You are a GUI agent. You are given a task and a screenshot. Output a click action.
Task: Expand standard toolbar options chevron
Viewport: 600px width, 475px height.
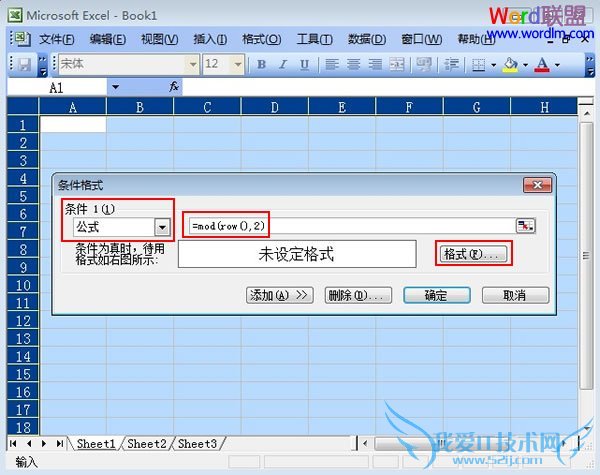pyautogui.click(x=43, y=65)
